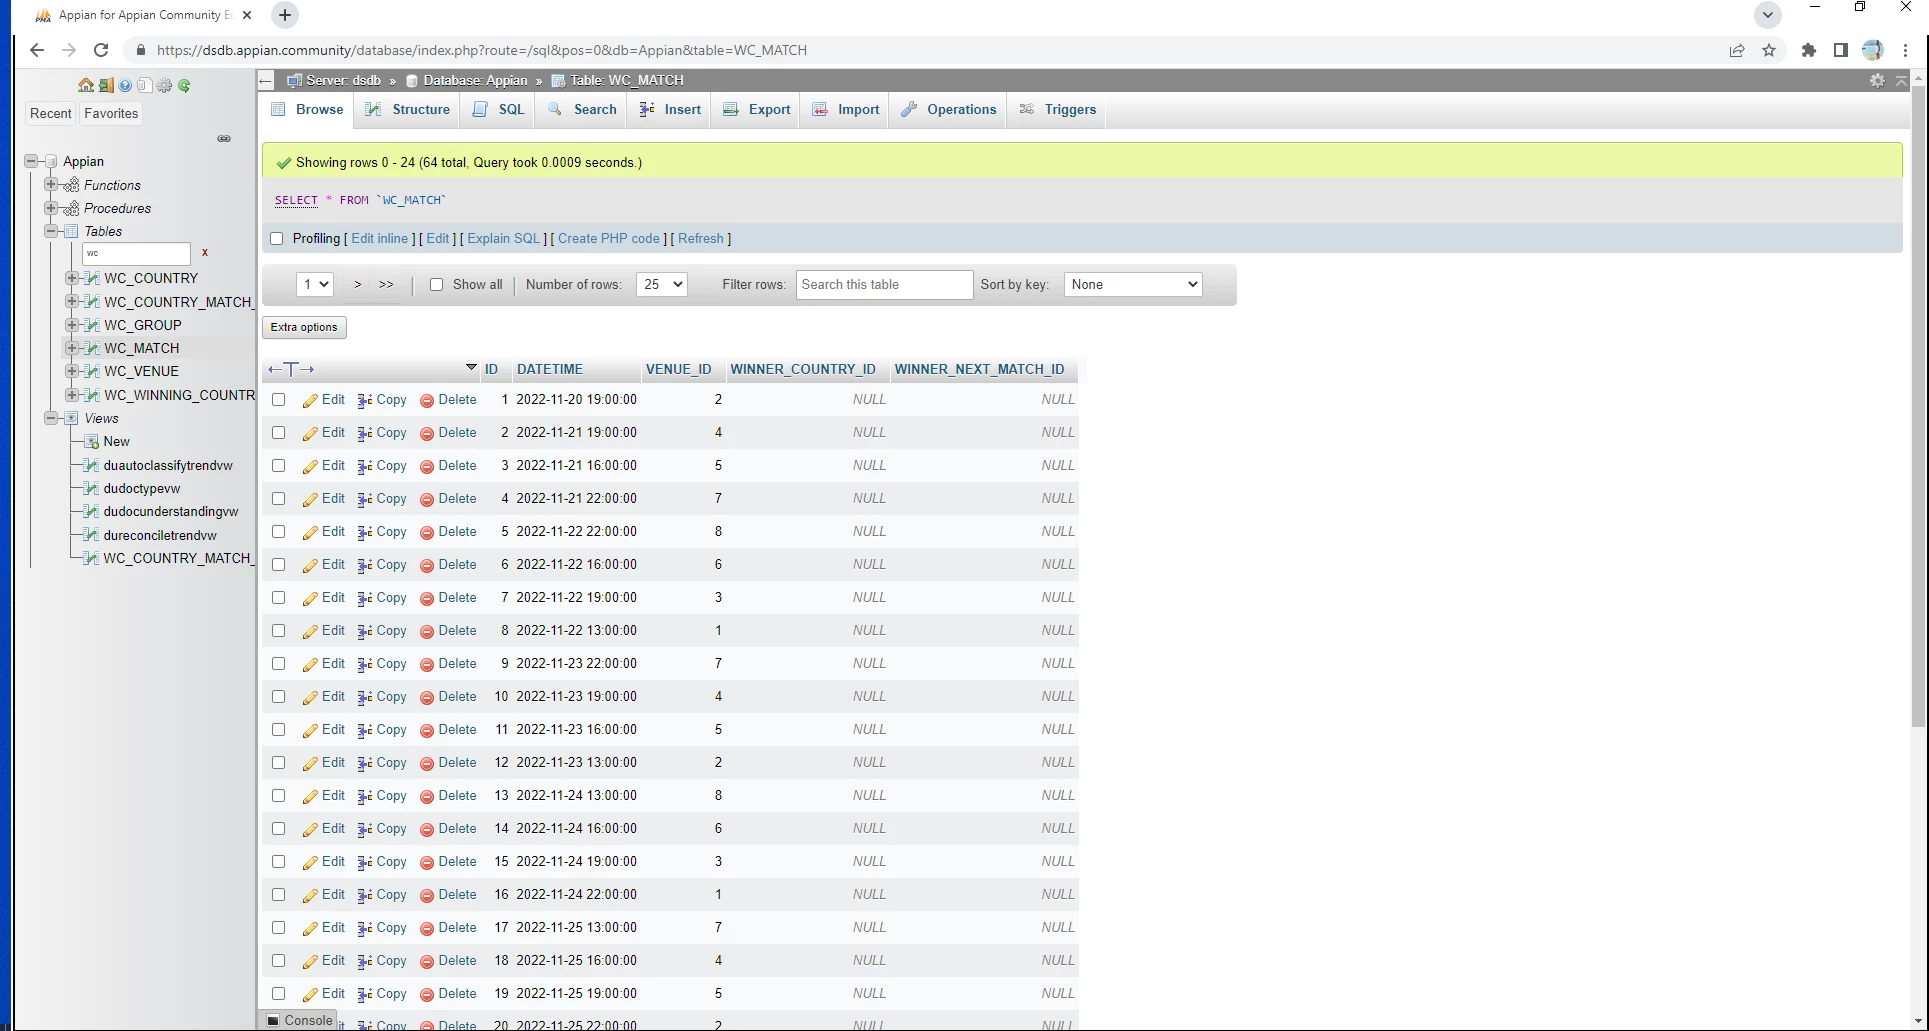This screenshot has height=1031, width=1929.
Task: Select the checkbox for row ID 7
Action: tap(279, 598)
